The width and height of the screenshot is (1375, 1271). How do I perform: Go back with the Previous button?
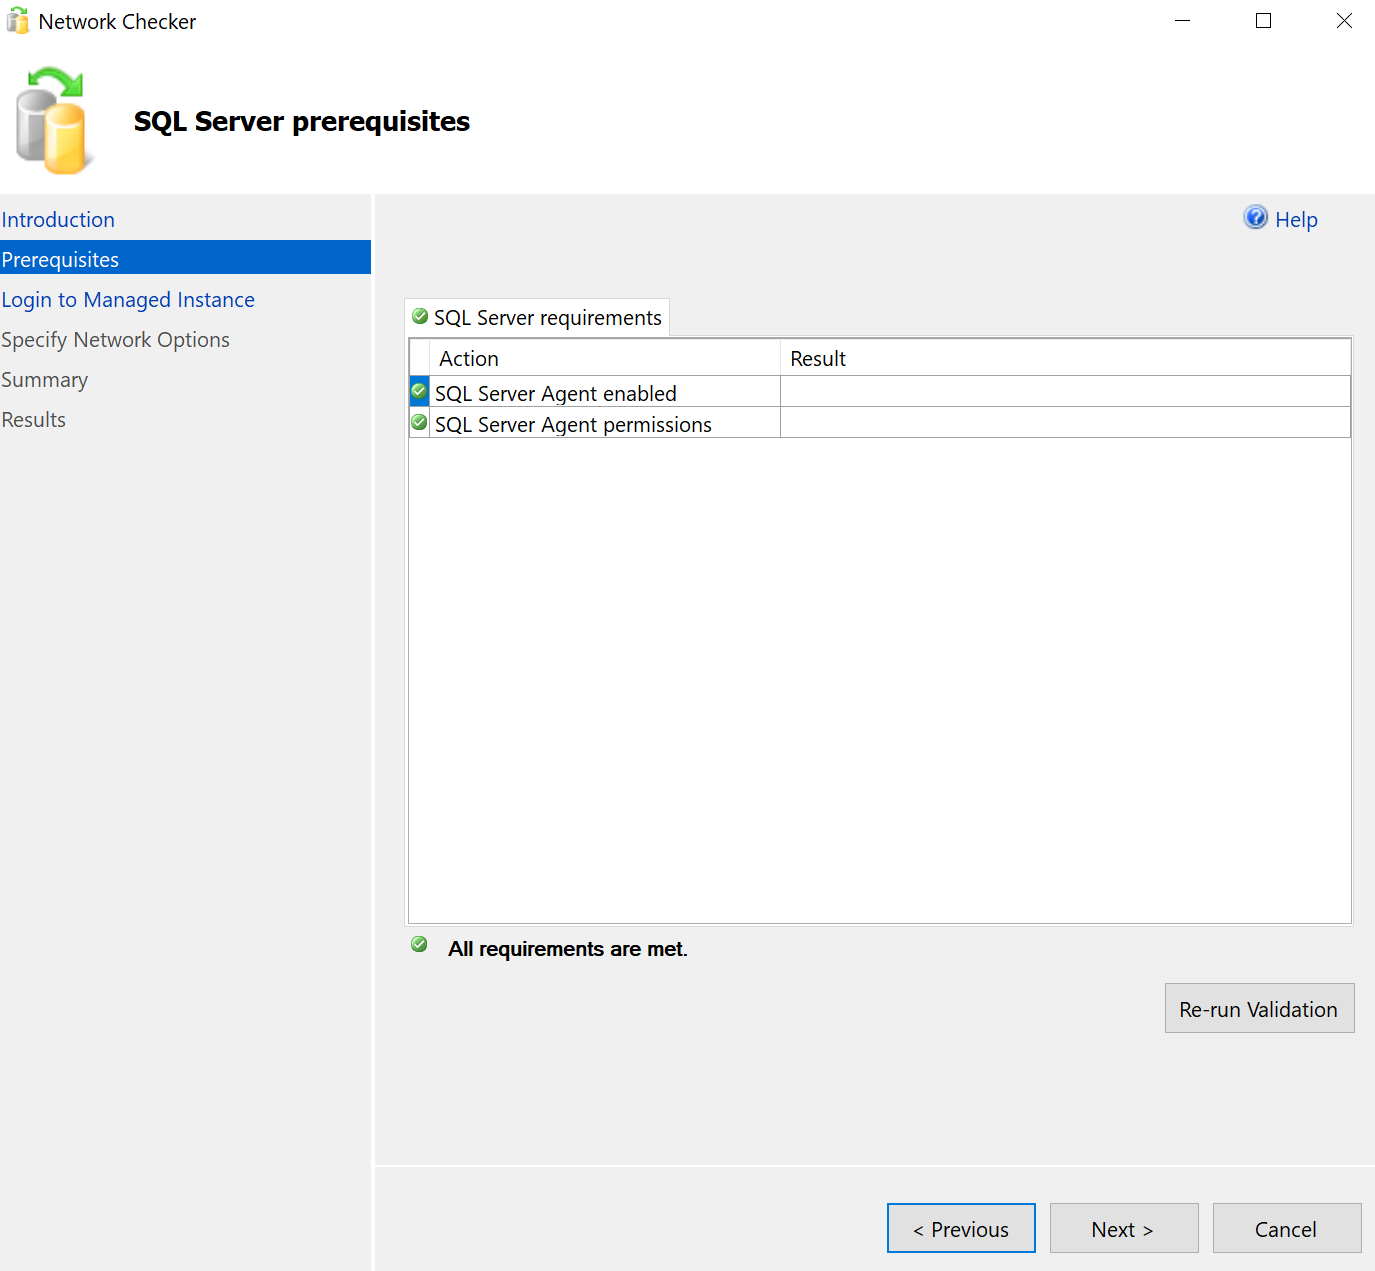coord(961,1228)
